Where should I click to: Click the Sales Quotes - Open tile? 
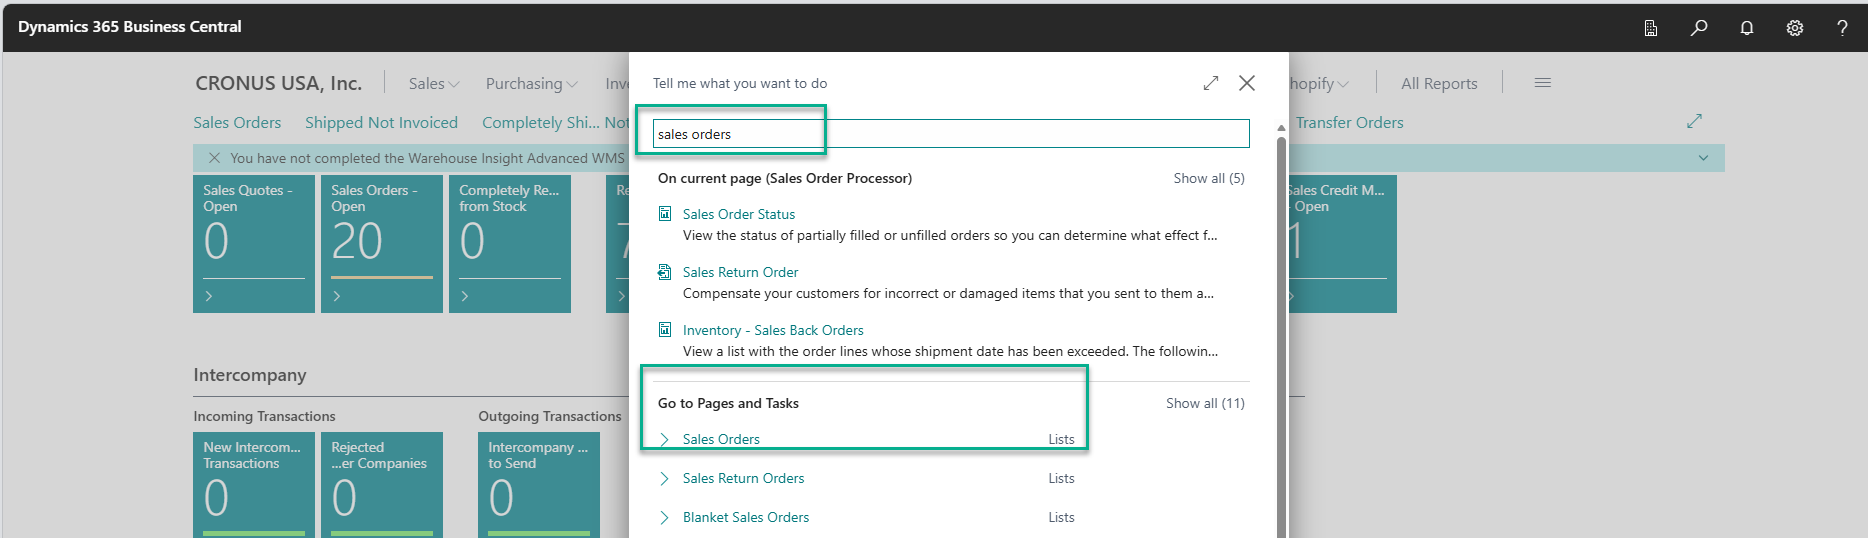(x=254, y=244)
